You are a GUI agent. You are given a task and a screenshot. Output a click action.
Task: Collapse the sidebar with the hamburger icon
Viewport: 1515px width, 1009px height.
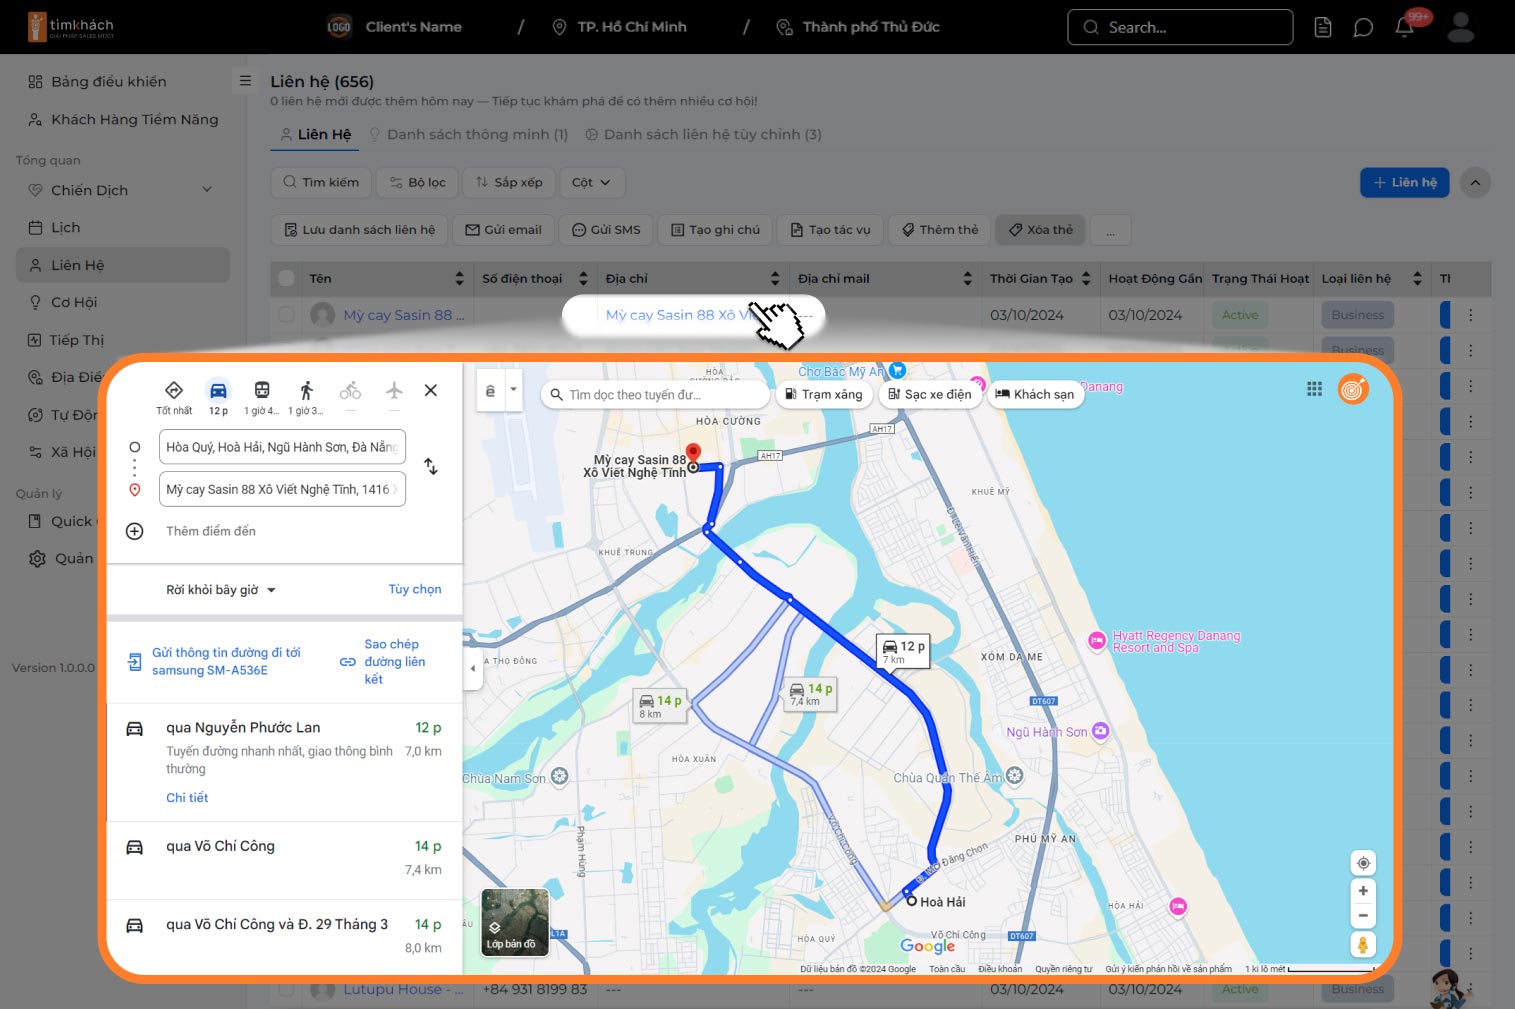pyautogui.click(x=245, y=80)
